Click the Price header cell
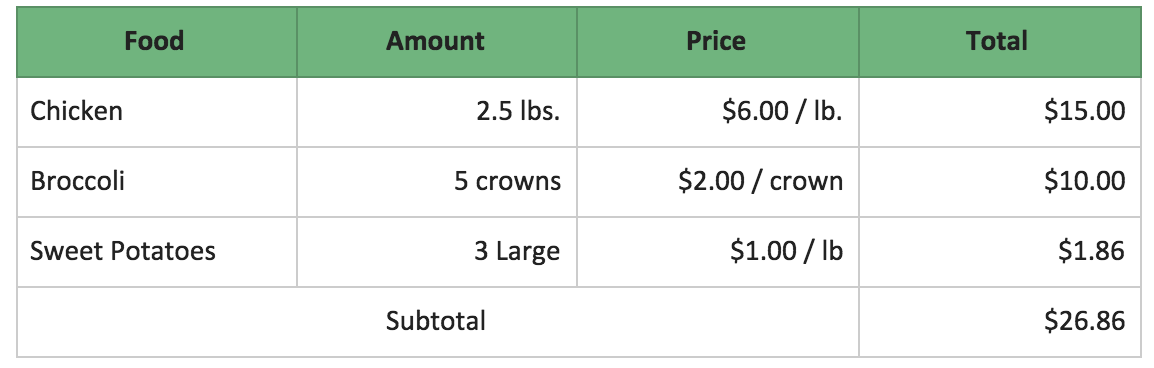1154x368 pixels. (718, 42)
